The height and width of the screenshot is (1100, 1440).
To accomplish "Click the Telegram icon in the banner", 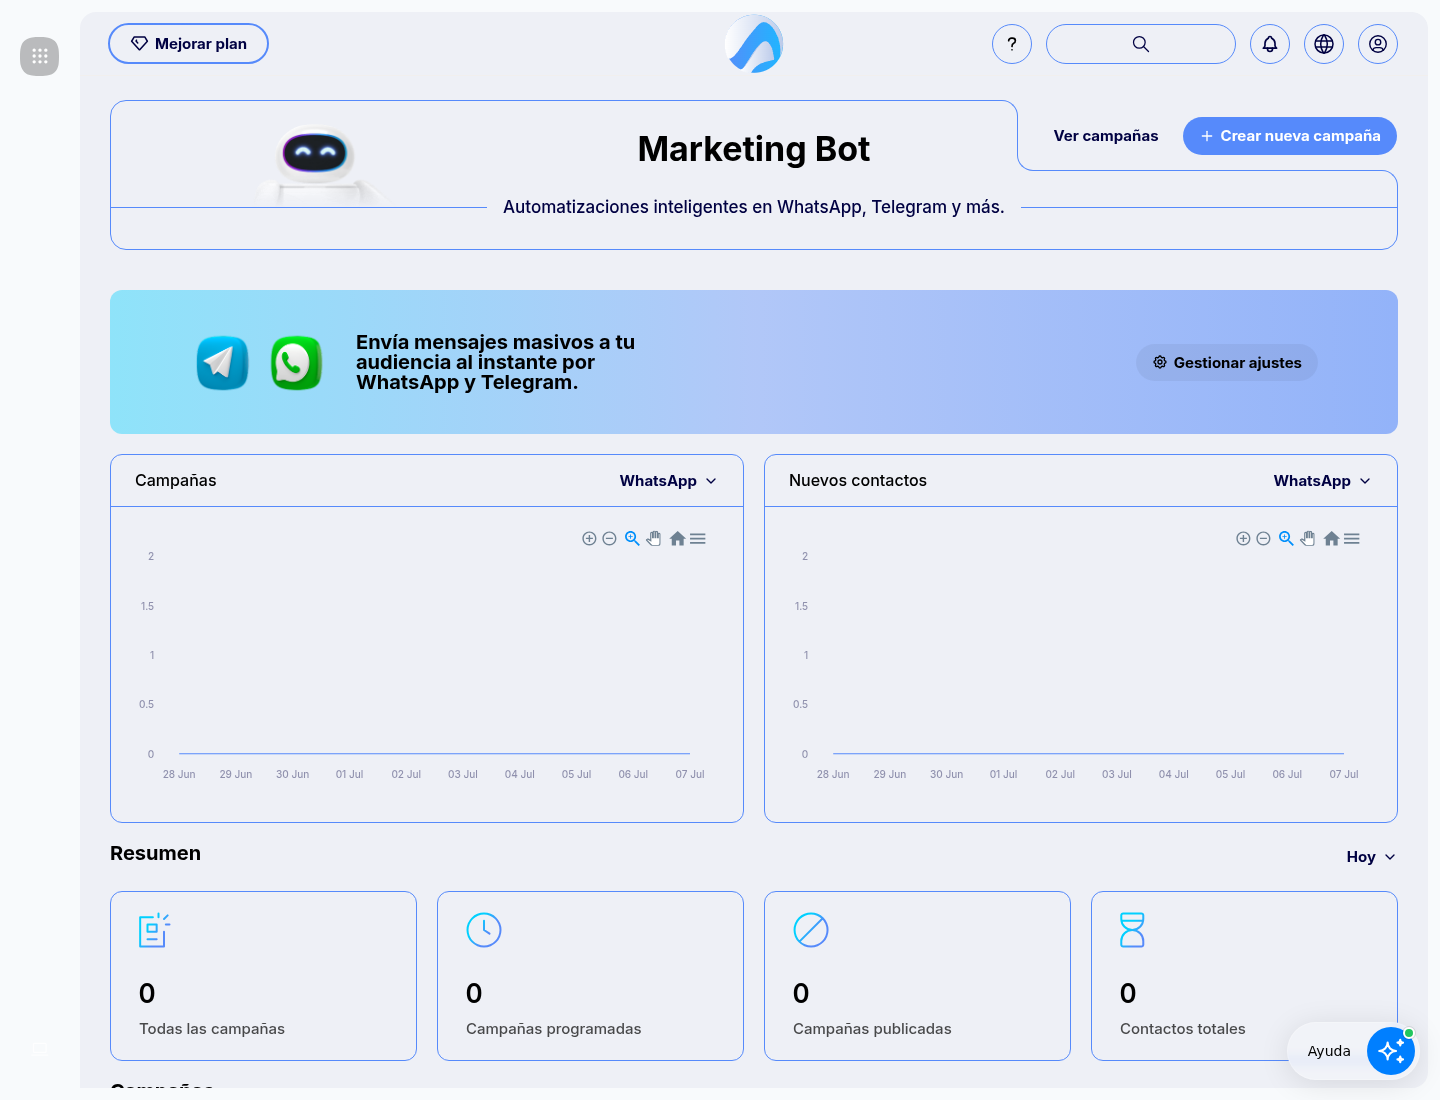I will pos(222,363).
